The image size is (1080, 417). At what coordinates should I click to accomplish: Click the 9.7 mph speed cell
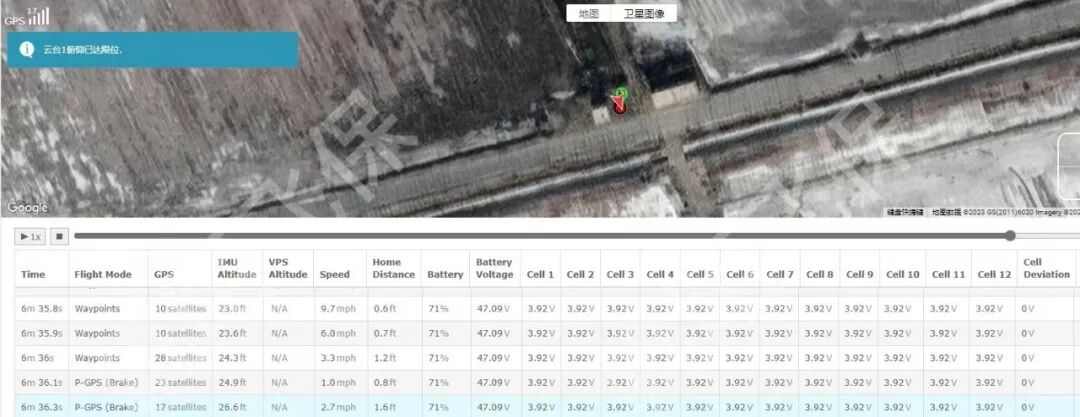click(x=338, y=309)
